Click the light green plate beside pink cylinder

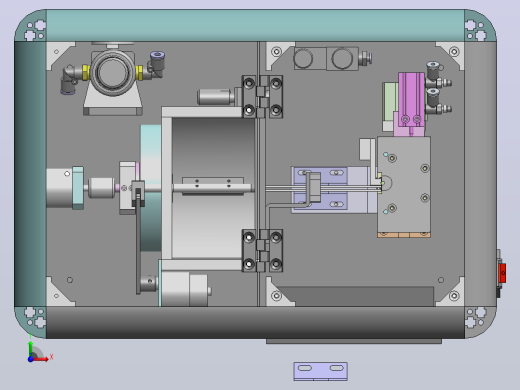coord(389,102)
